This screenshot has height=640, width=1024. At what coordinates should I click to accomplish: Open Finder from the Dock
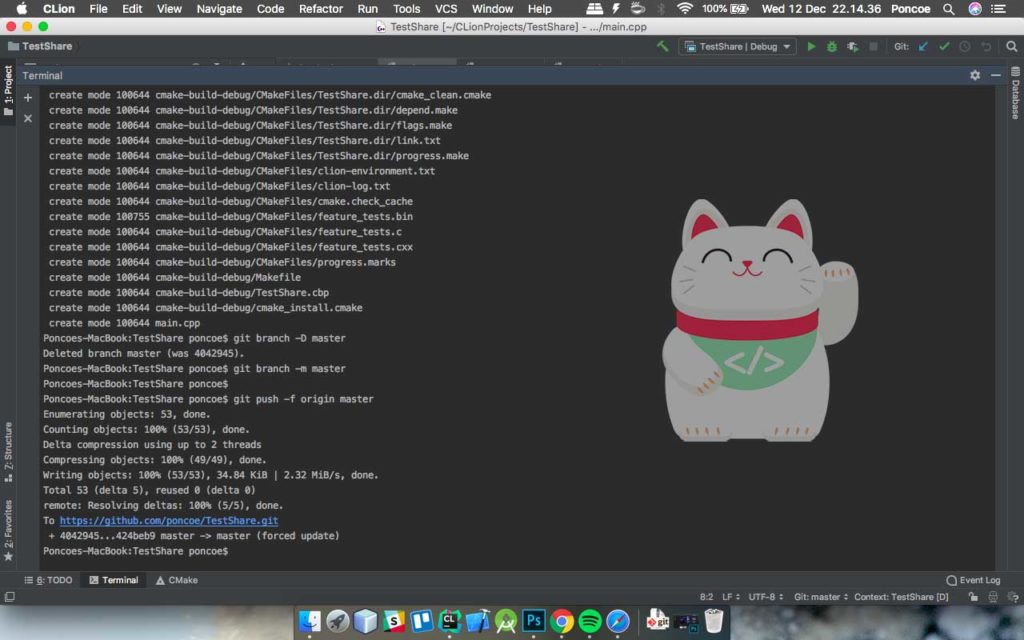point(310,621)
